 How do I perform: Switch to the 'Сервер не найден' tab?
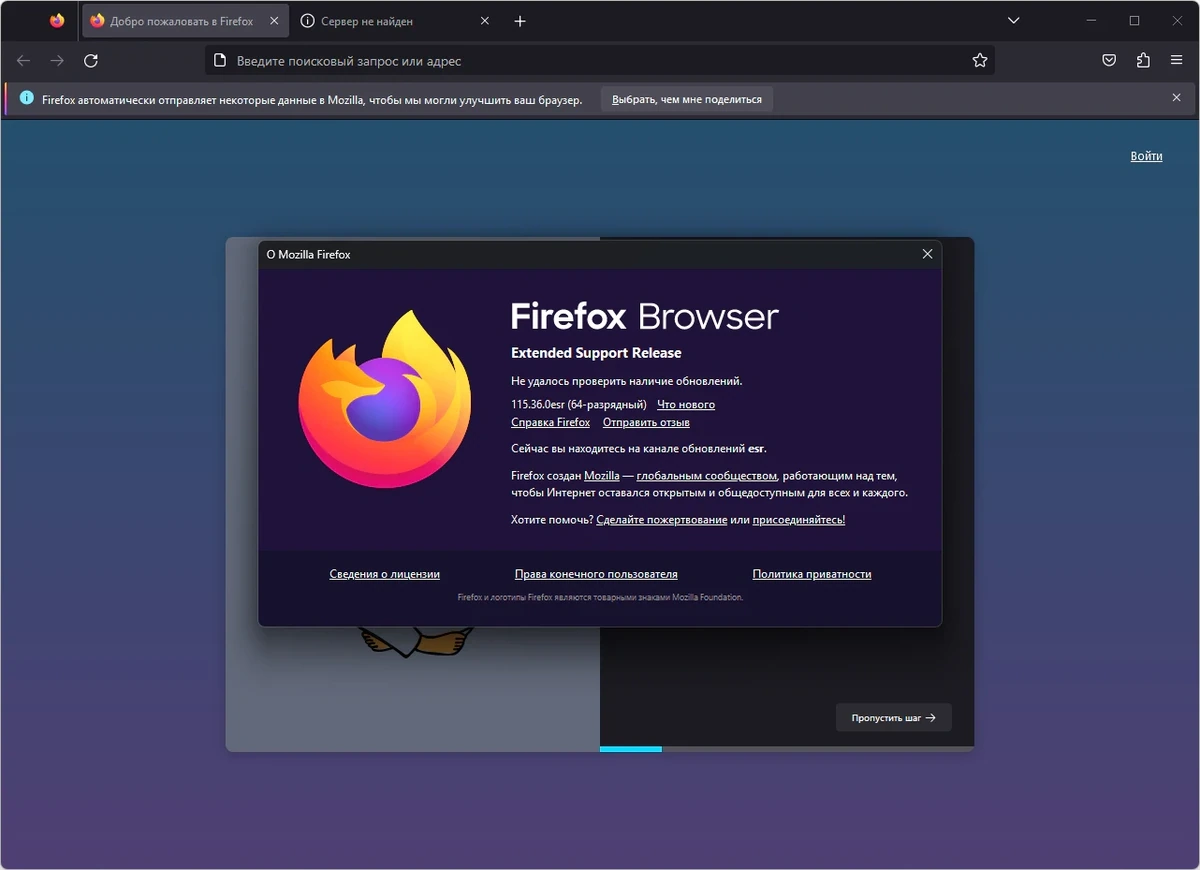coord(397,21)
